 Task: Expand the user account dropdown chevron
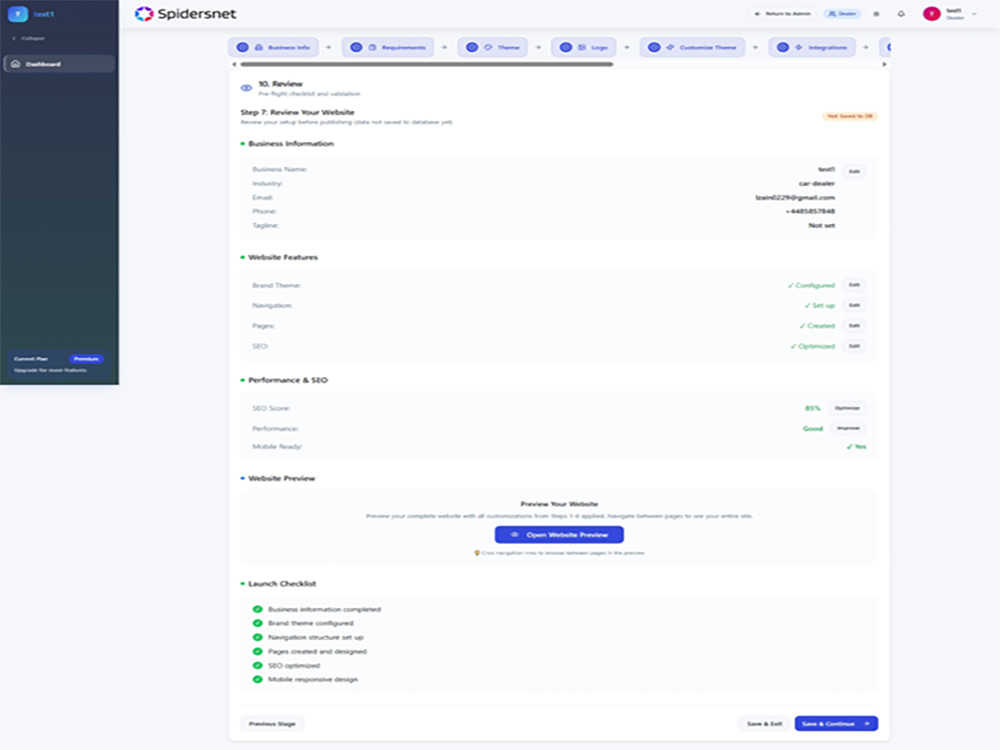click(974, 13)
